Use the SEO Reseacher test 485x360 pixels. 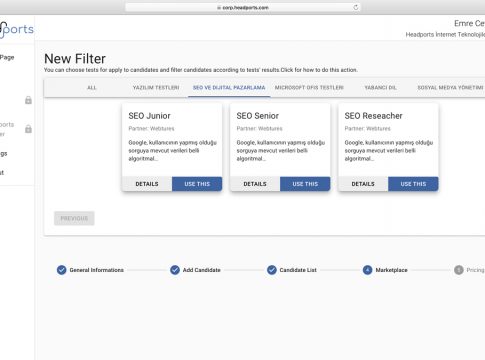pyautogui.click(x=413, y=184)
